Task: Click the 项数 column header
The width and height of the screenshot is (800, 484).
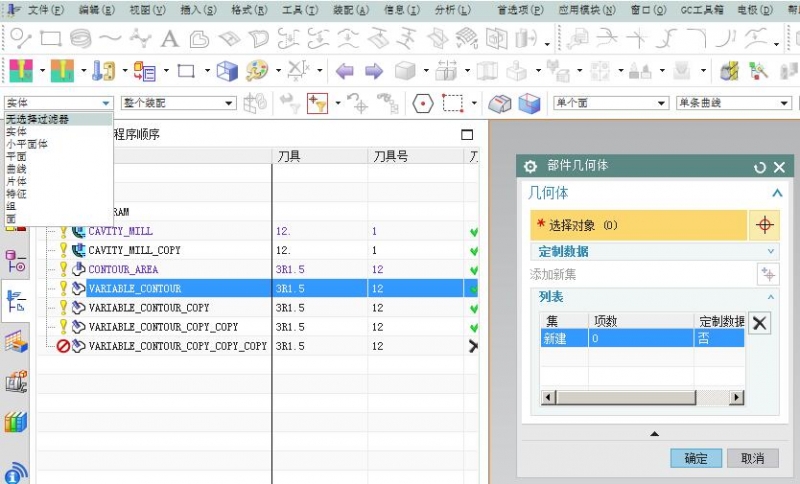Action: pyautogui.click(x=641, y=321)
